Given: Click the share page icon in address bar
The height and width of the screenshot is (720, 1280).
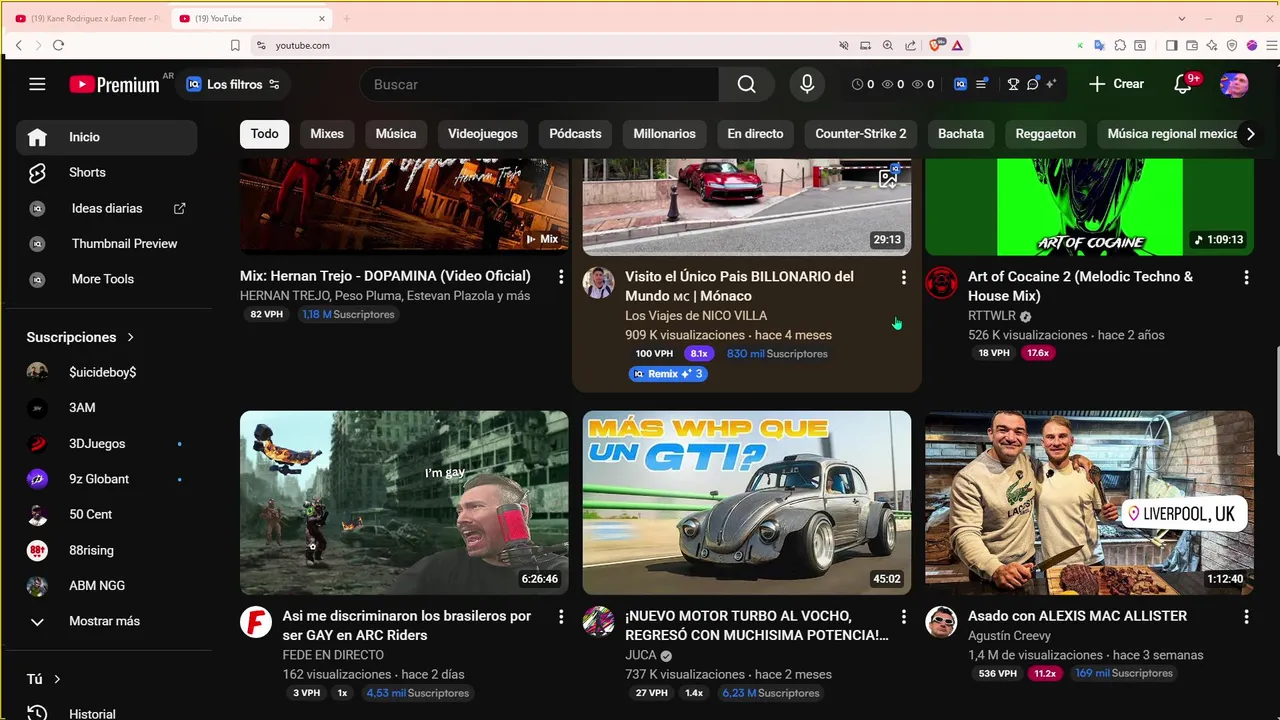Looking at the screenshot, I should (910, 45).
